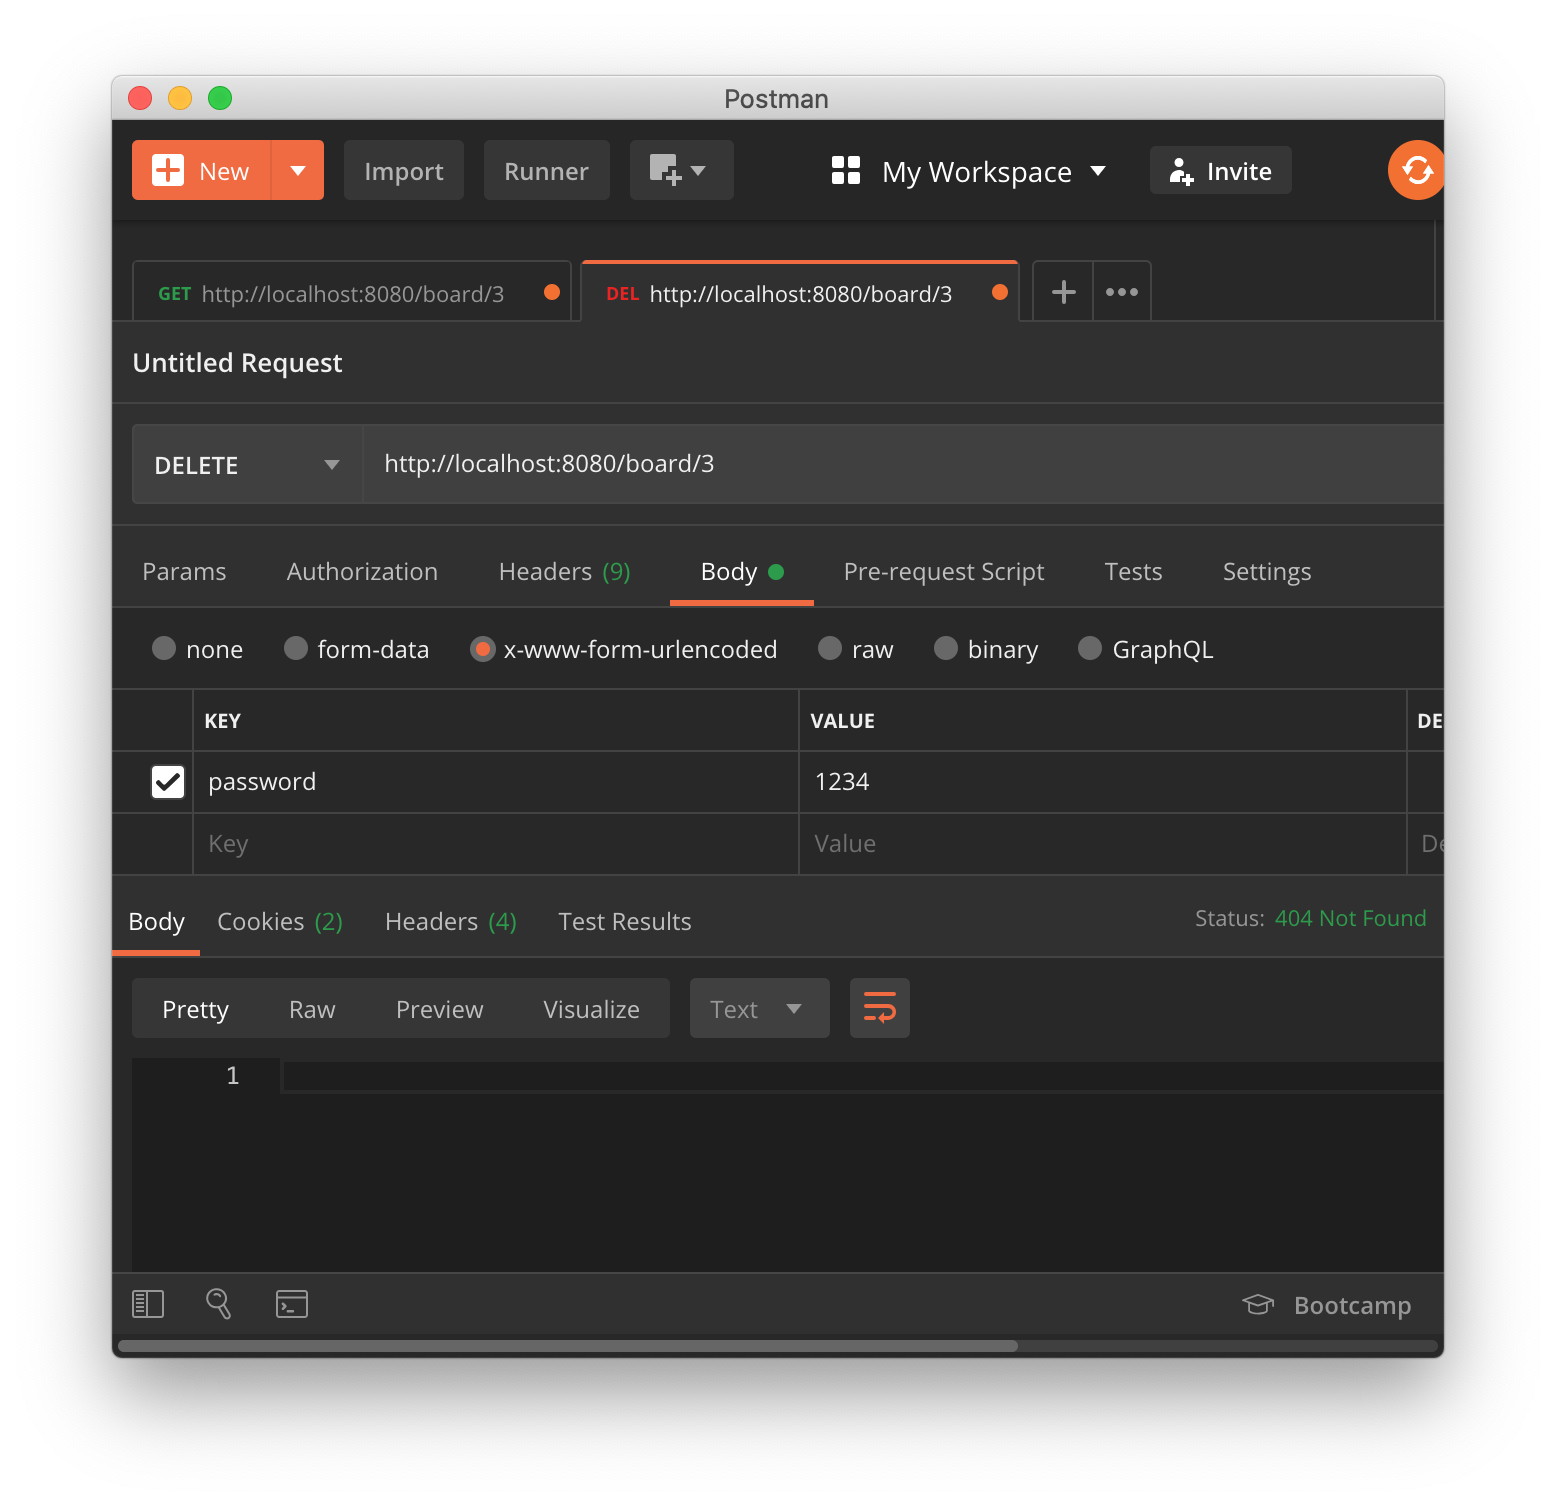The width and height of the screenshot is (1556, 1506).
Task: Toggle response line wrap icon
Action: 880,1008
